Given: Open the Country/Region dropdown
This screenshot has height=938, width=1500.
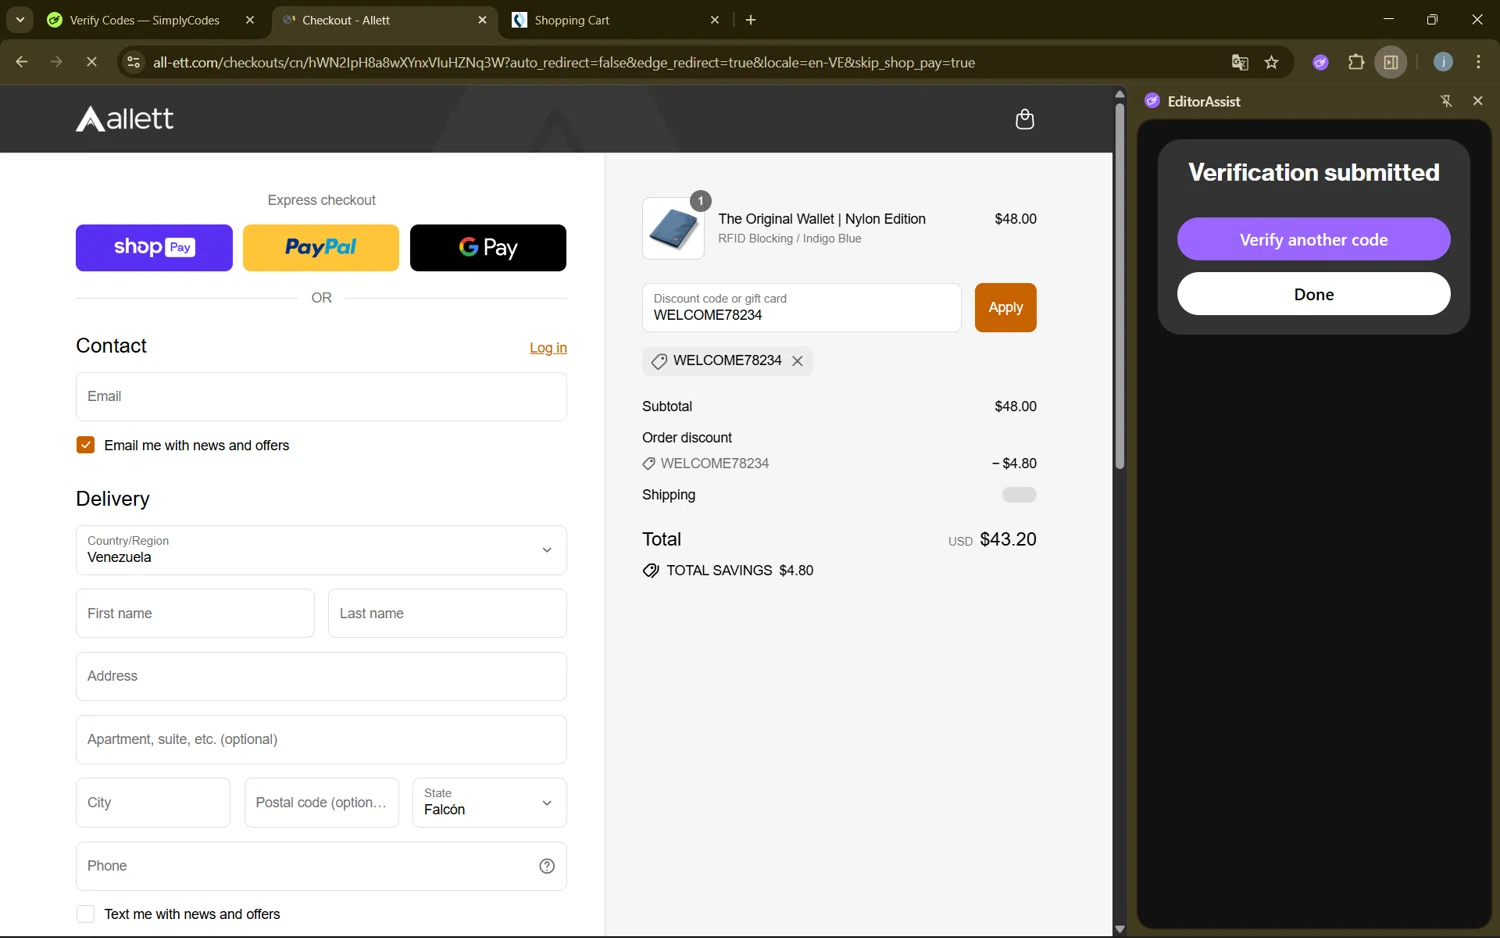Looking at the screenshot, I should (321, 550).
